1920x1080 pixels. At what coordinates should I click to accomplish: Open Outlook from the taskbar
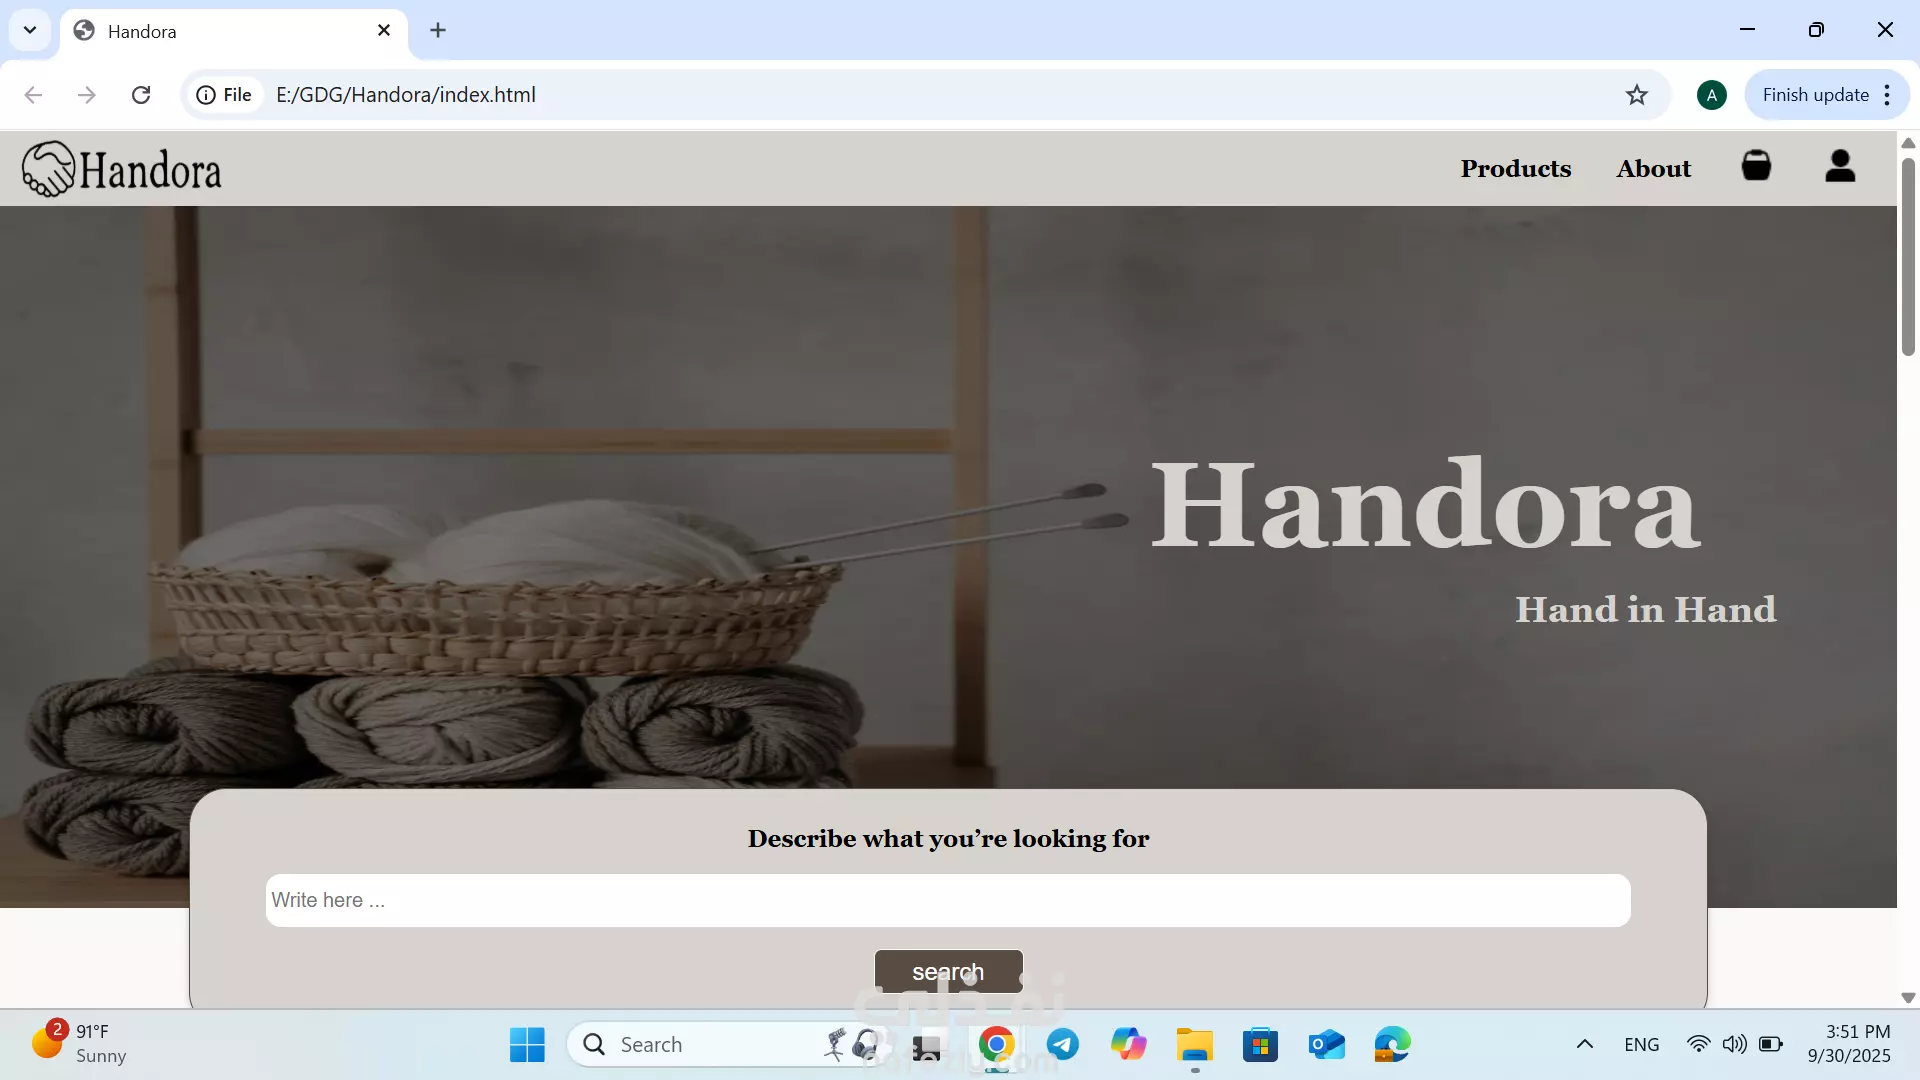[x=1326, y=1045]
